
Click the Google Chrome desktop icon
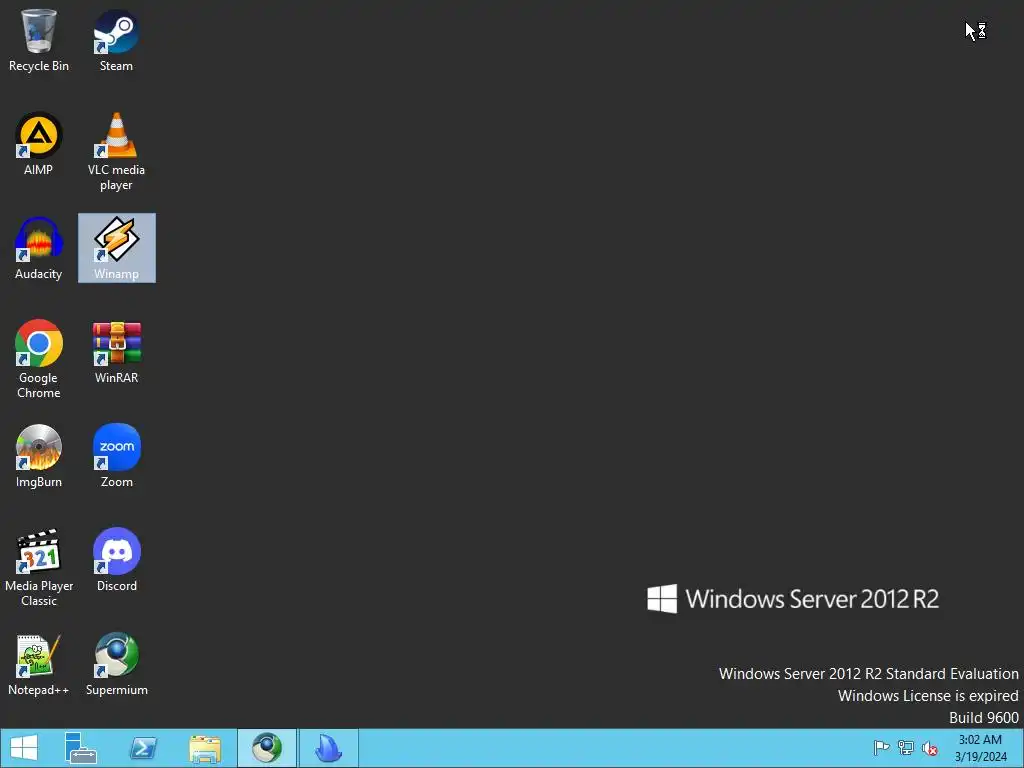pyautogui.click(x=39, y=359)
